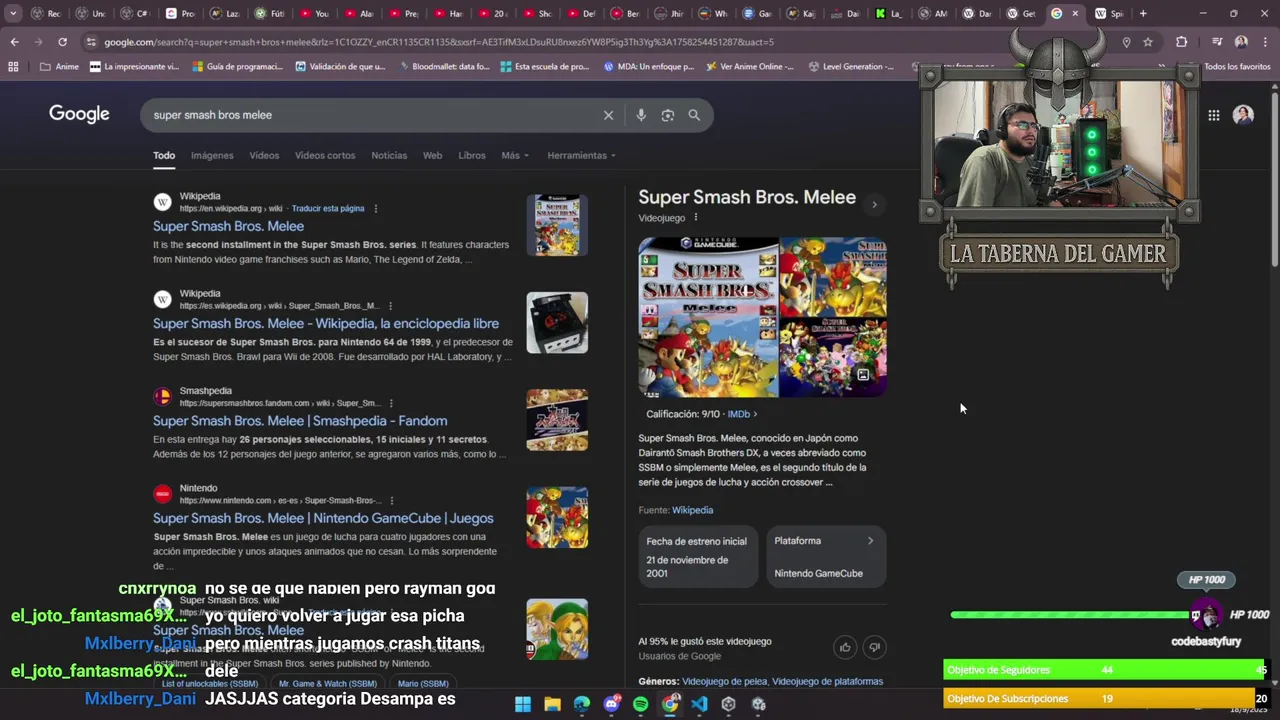The width and height of the screenshot is (1280, 720).
Task: Click the Nintendo result favicon
Action: point(162,494)
